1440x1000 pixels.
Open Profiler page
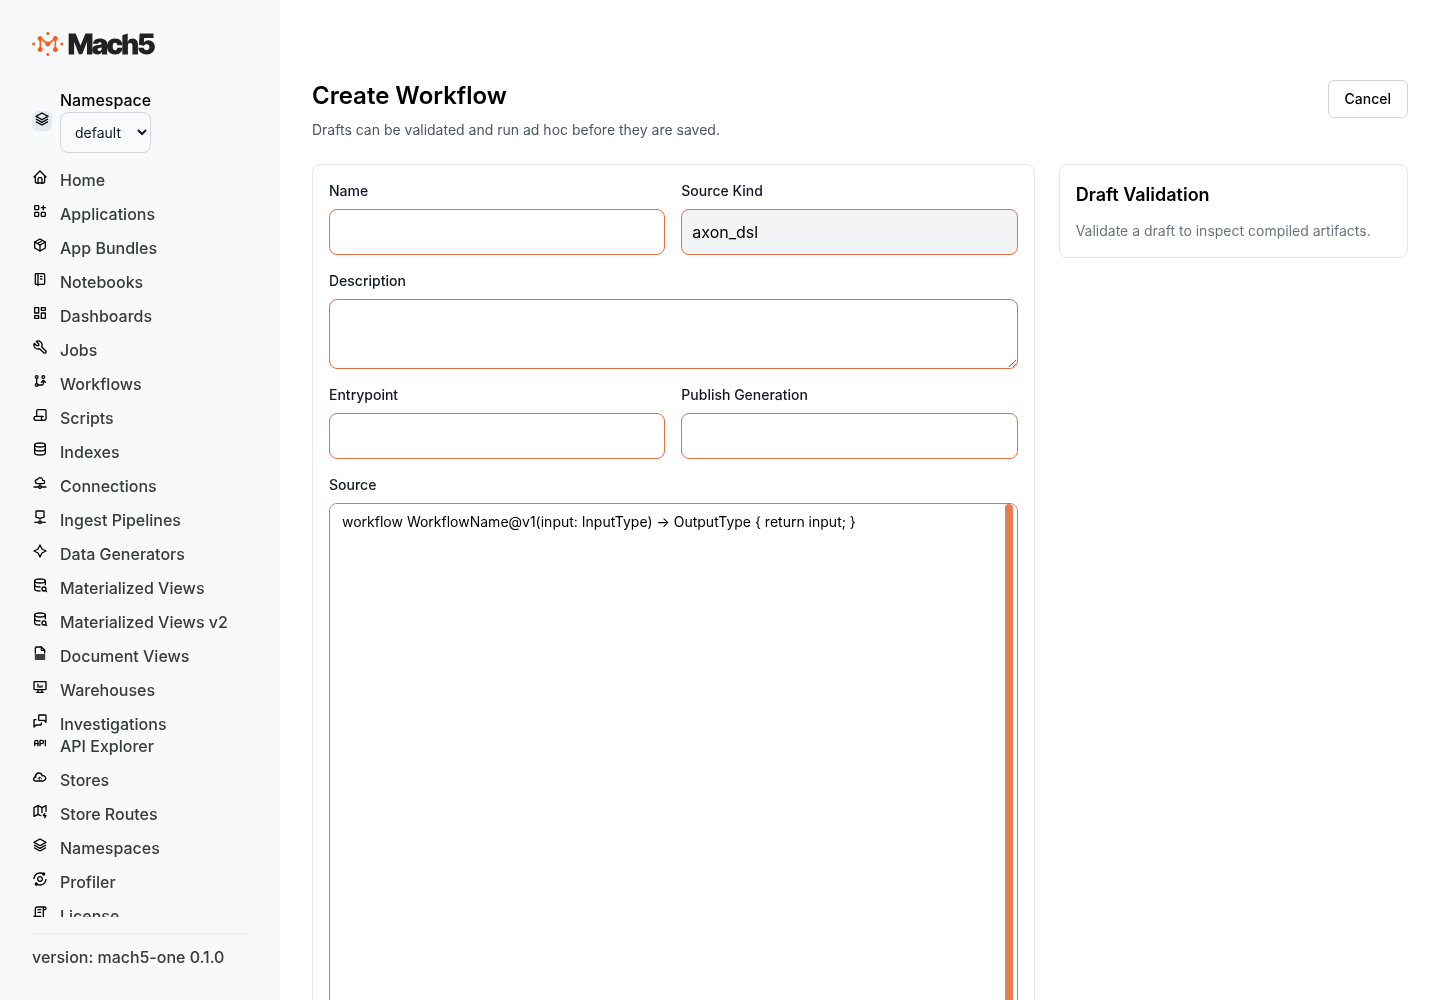[87, 882]
